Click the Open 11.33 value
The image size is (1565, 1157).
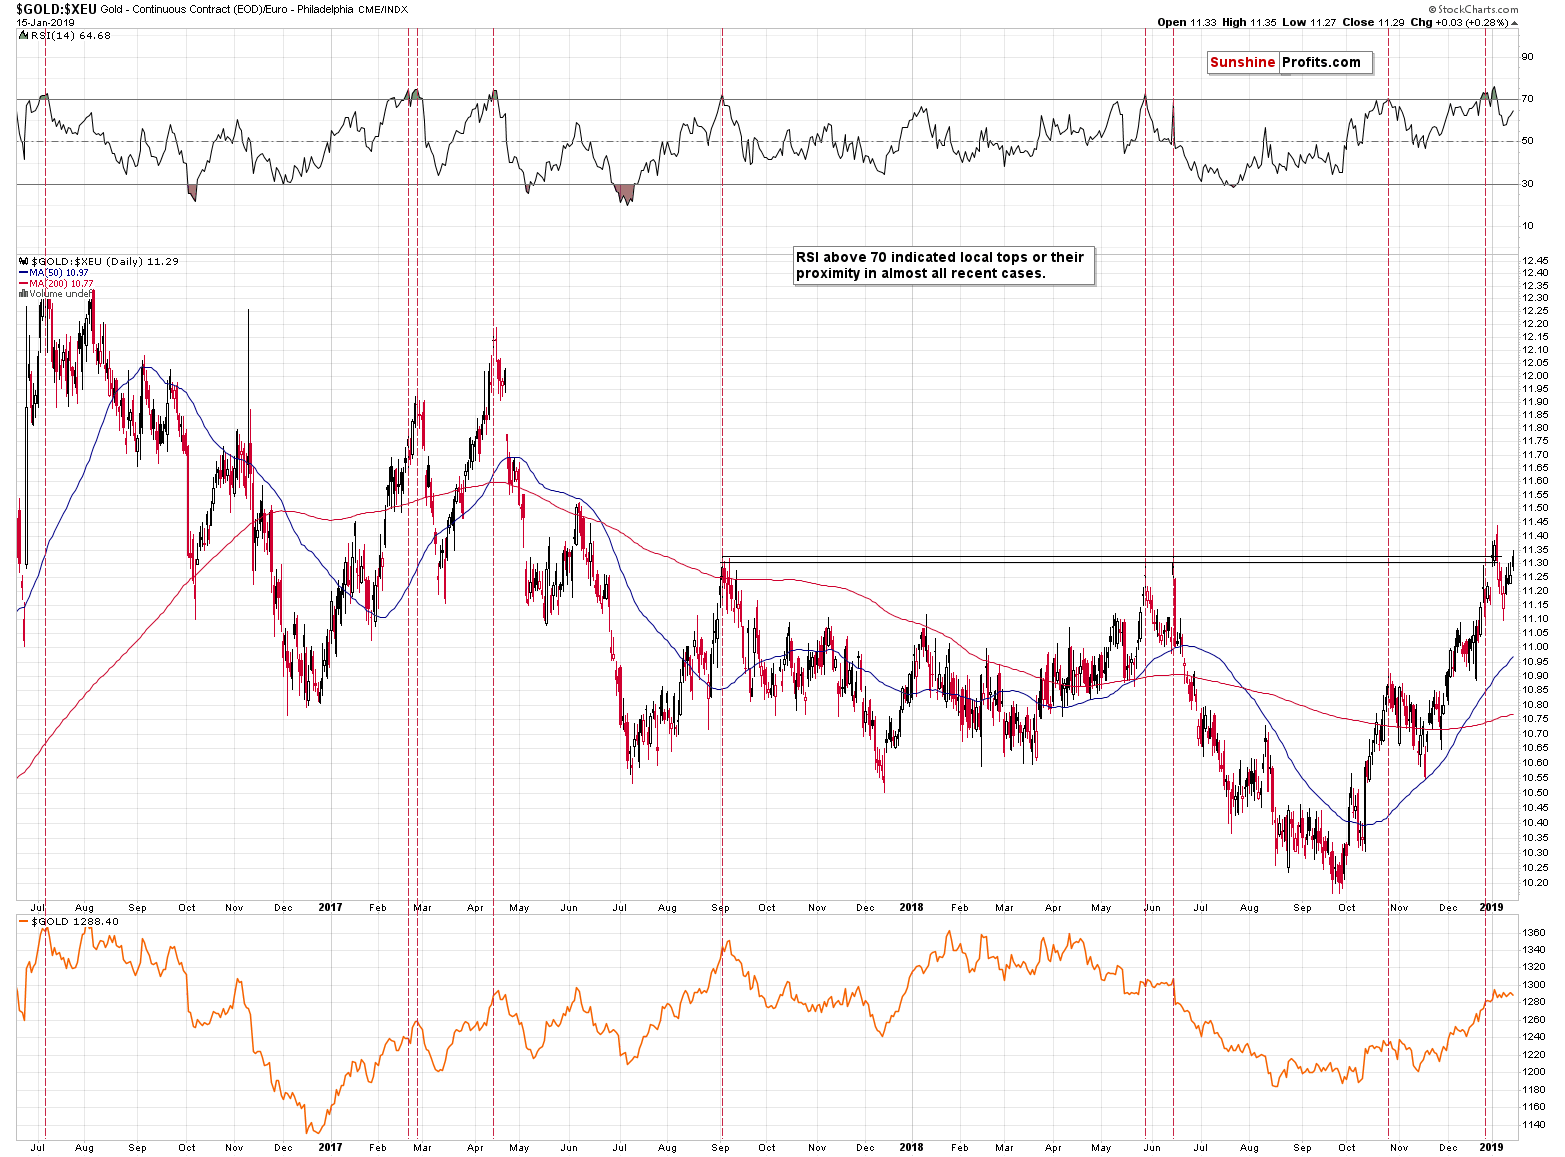[x=1186, y=22]
